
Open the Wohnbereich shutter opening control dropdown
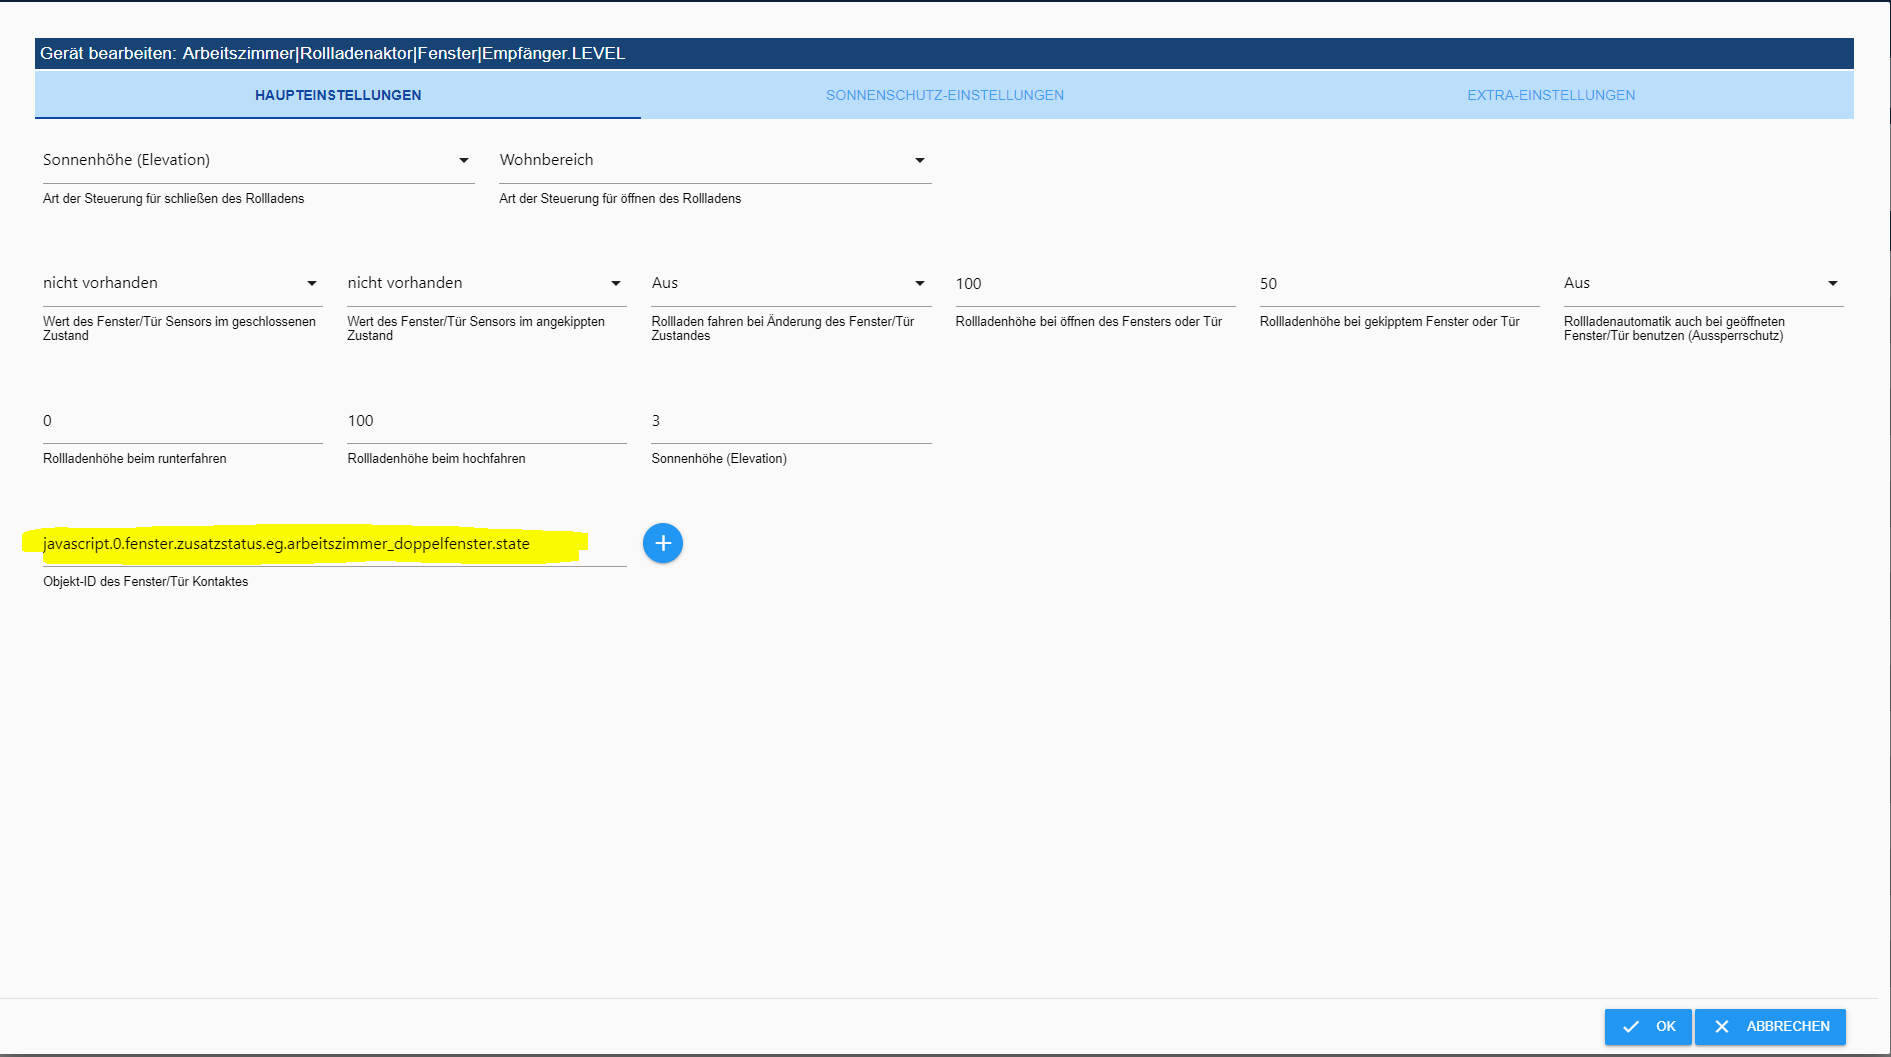715,160
